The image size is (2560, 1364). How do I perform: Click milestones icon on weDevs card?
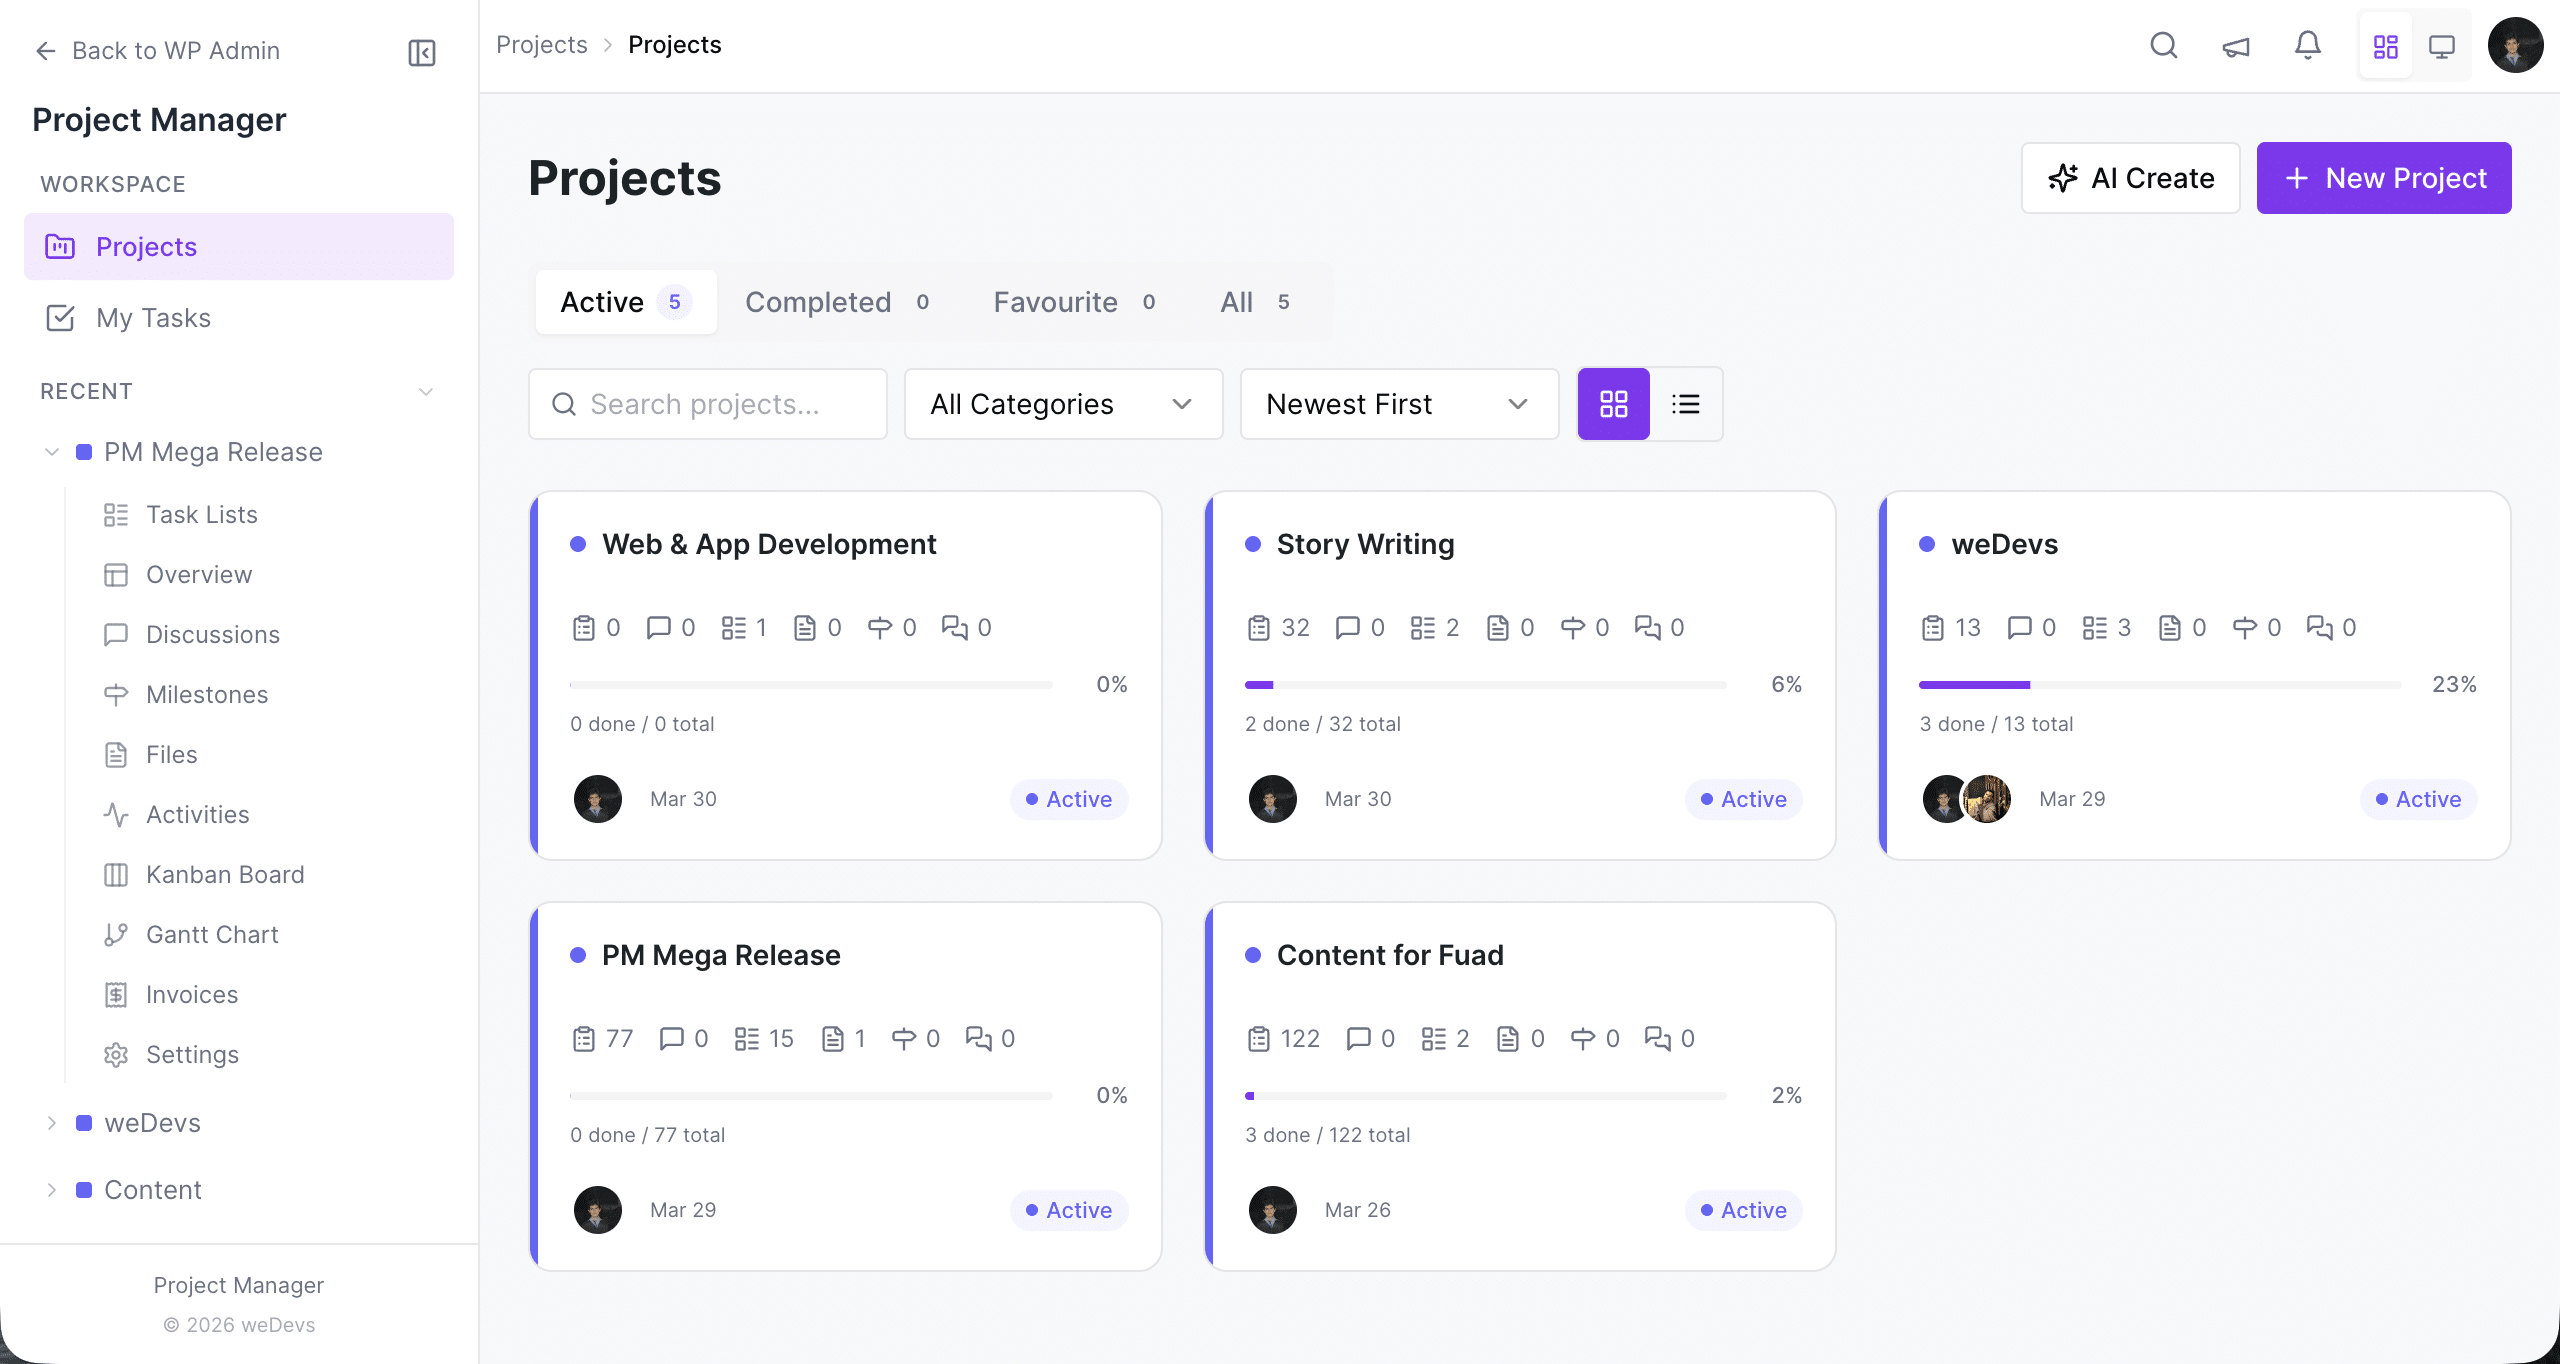(x=2245, y=628)
